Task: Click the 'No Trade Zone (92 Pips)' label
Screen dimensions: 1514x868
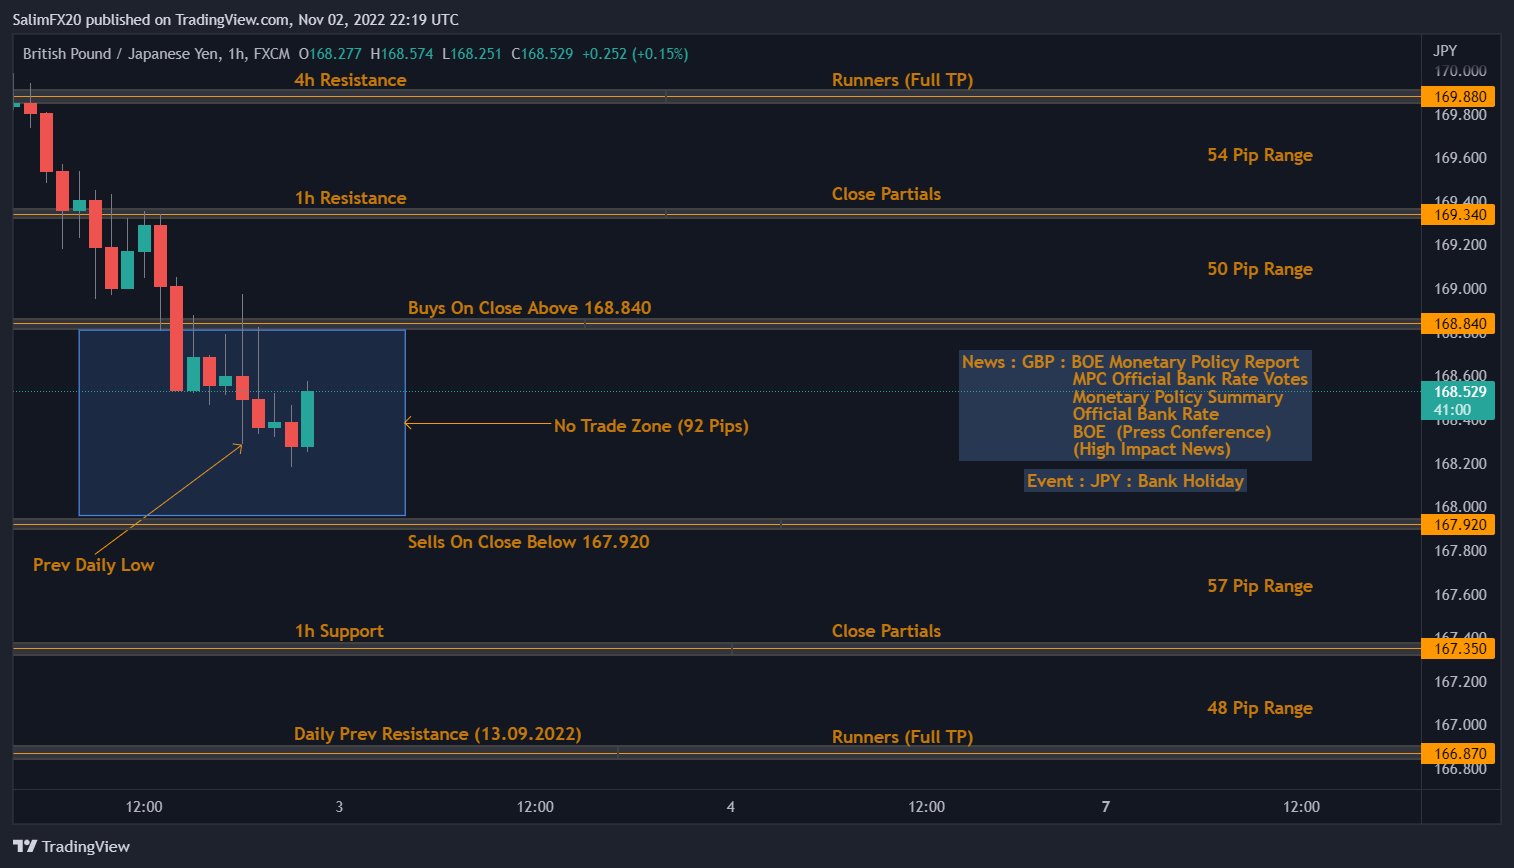Action: click(651, 426)
